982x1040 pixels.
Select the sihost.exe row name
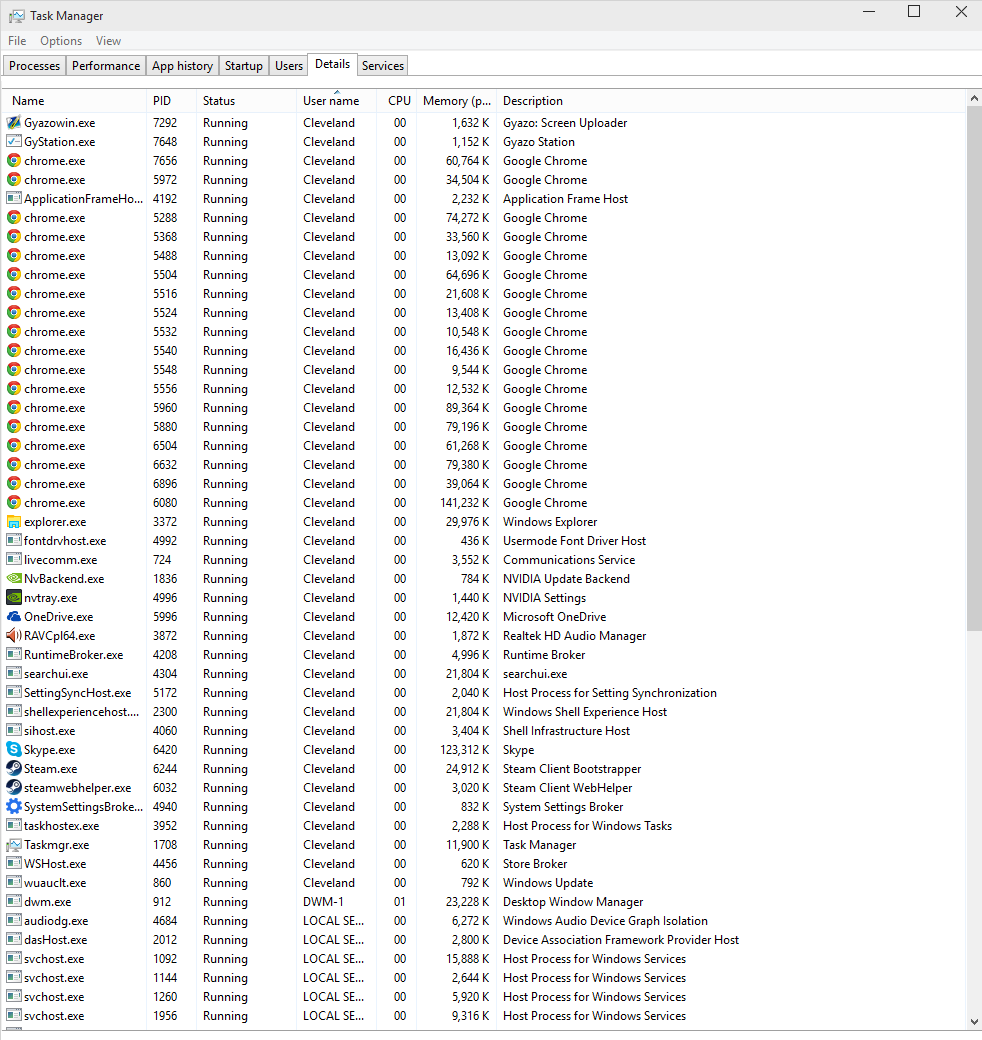tap(50, 731)
